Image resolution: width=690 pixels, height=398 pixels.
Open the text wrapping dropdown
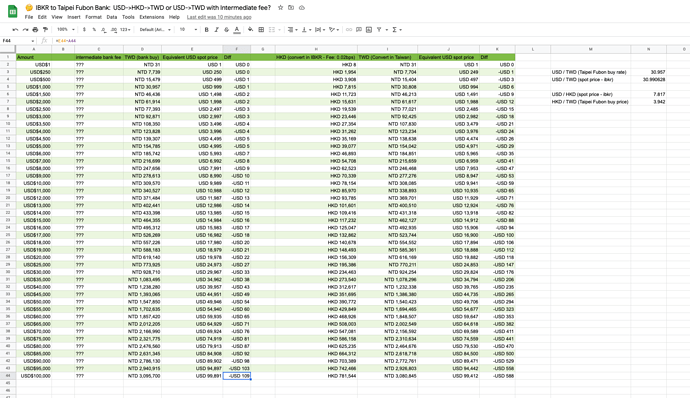(319, 29)
